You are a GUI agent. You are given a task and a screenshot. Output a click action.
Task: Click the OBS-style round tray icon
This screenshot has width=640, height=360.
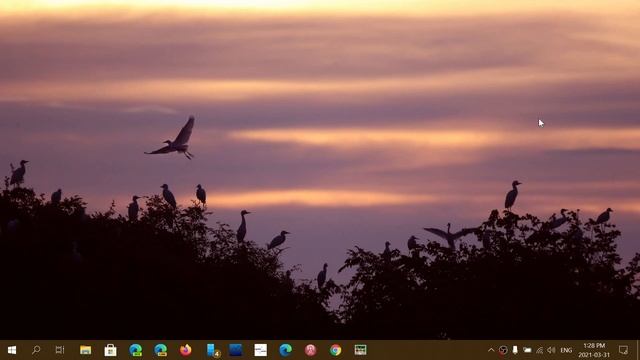pos(503,350)
